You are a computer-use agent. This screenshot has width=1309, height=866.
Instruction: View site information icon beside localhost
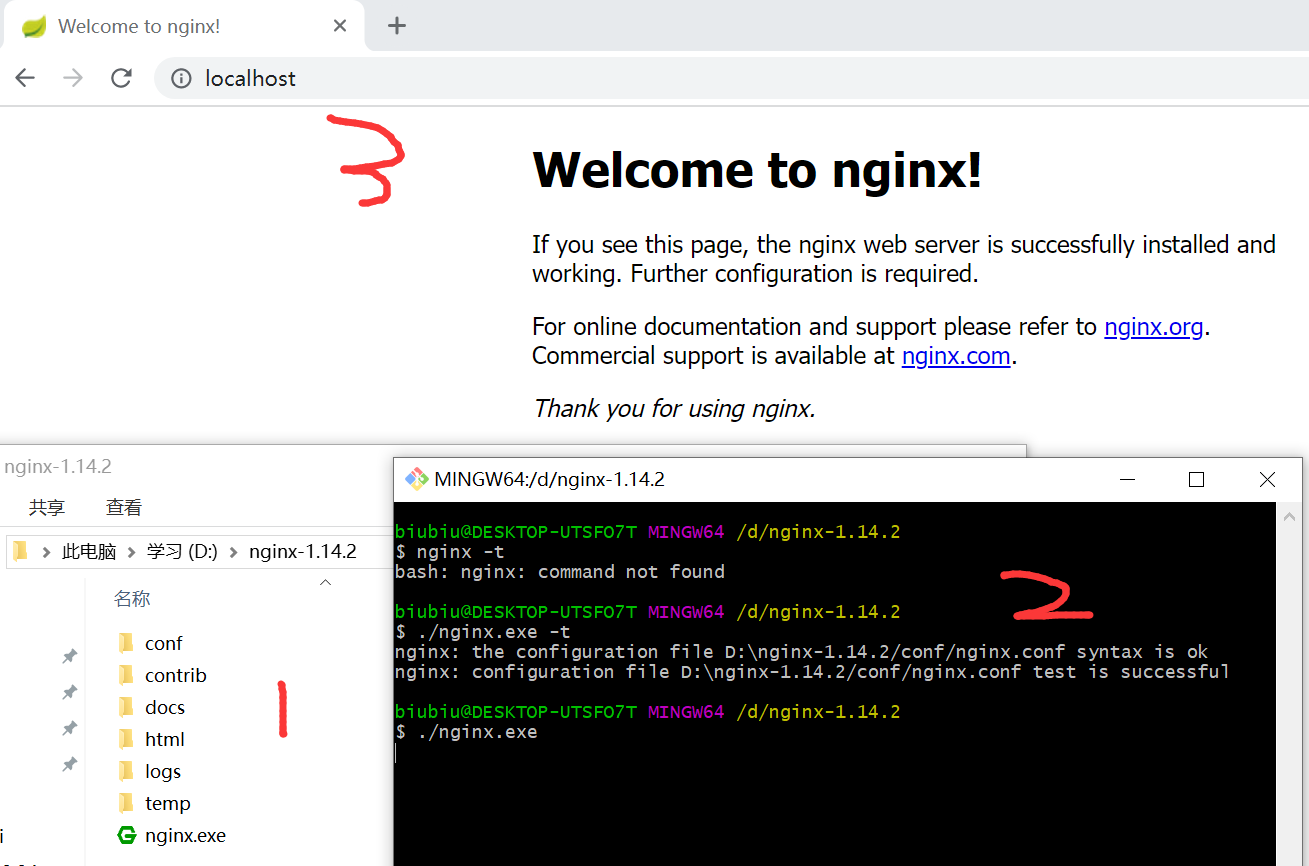pos(181,78)
